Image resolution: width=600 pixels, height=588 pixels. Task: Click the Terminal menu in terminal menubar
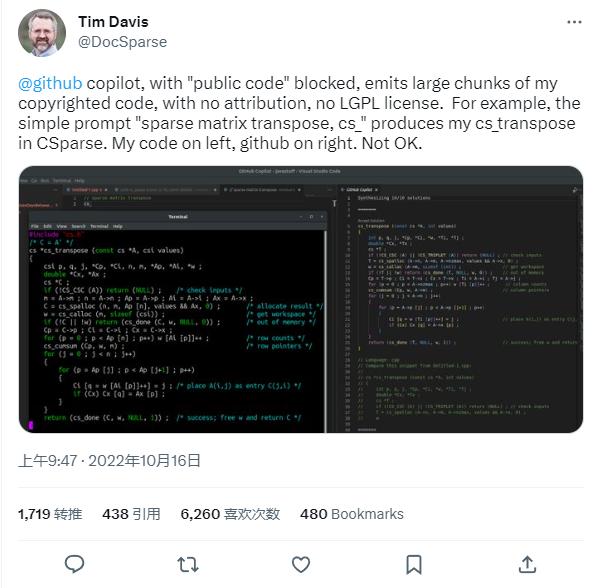tap(99, 226)
